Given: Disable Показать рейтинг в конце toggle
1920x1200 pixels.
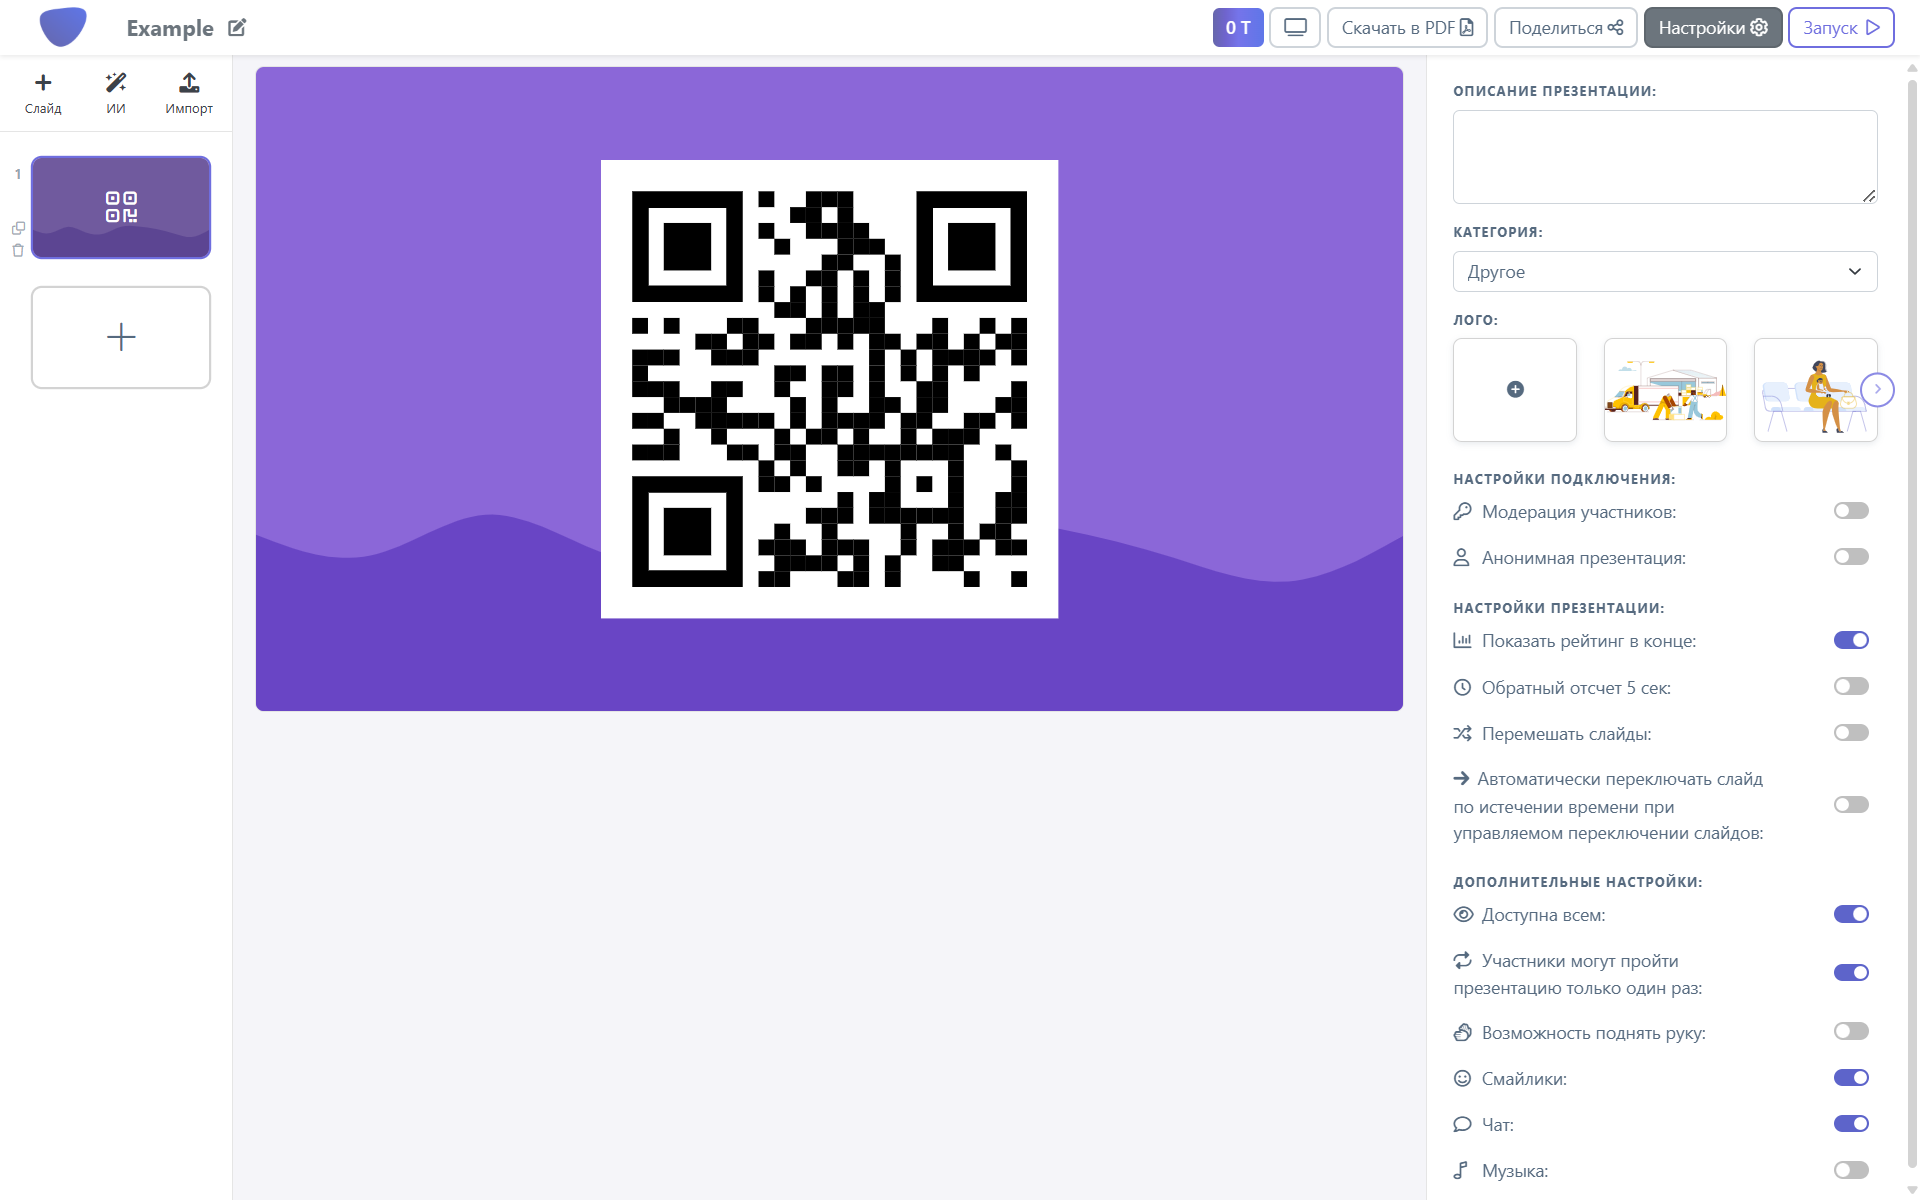Looking at the screenshot, I should coord(1851,640).
